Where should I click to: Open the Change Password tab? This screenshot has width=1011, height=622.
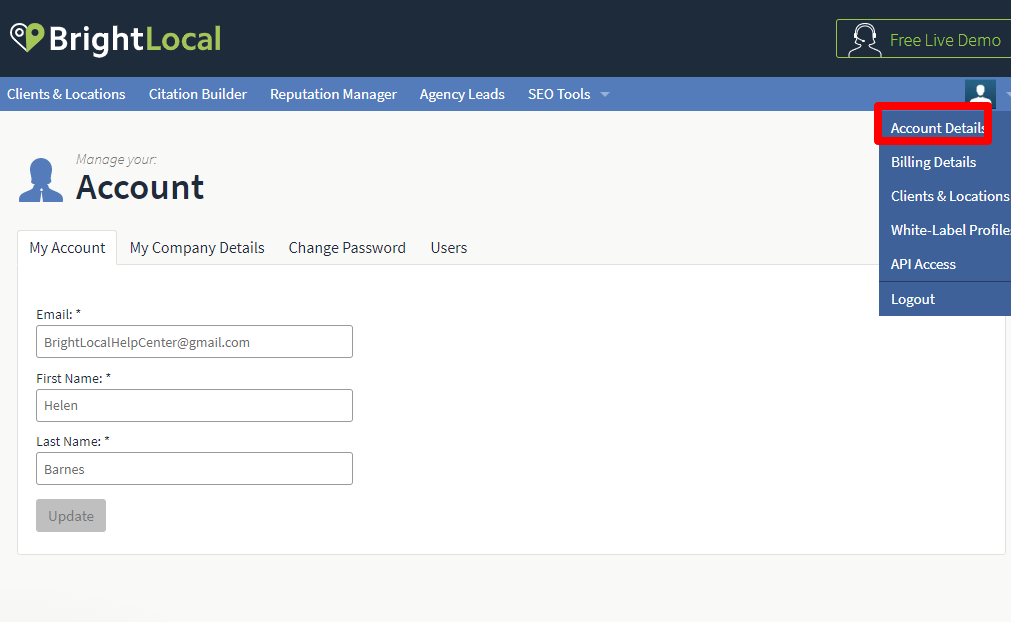pyautogui.click(x=347, y=248)
